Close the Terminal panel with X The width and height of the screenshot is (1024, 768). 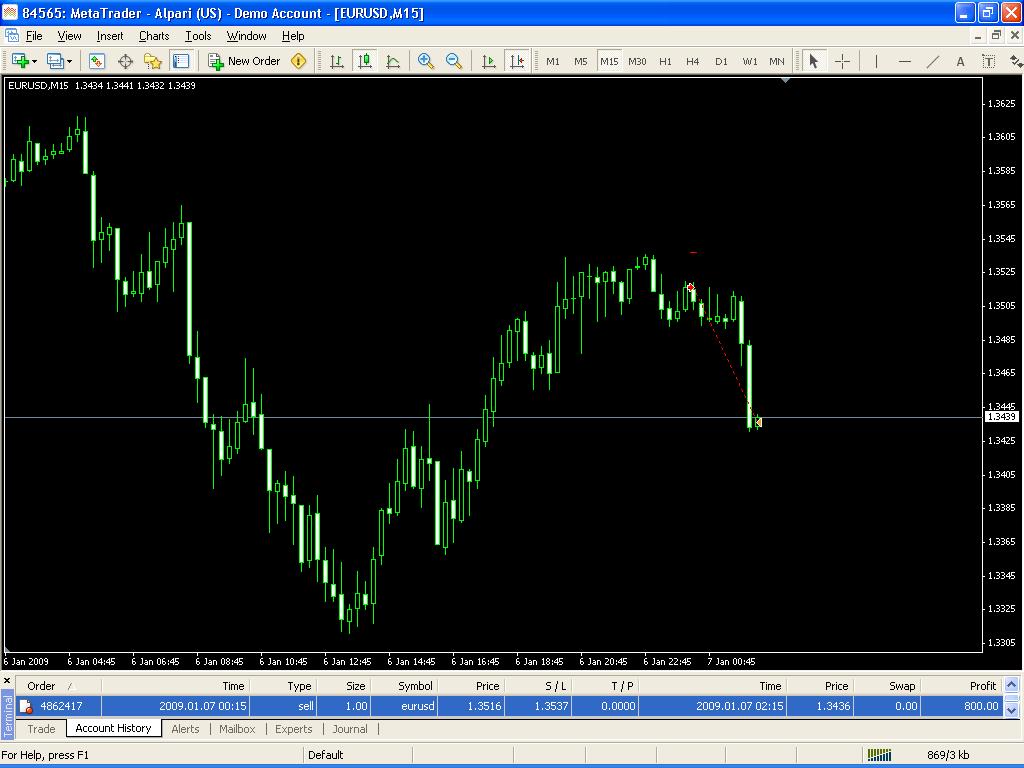7,680
